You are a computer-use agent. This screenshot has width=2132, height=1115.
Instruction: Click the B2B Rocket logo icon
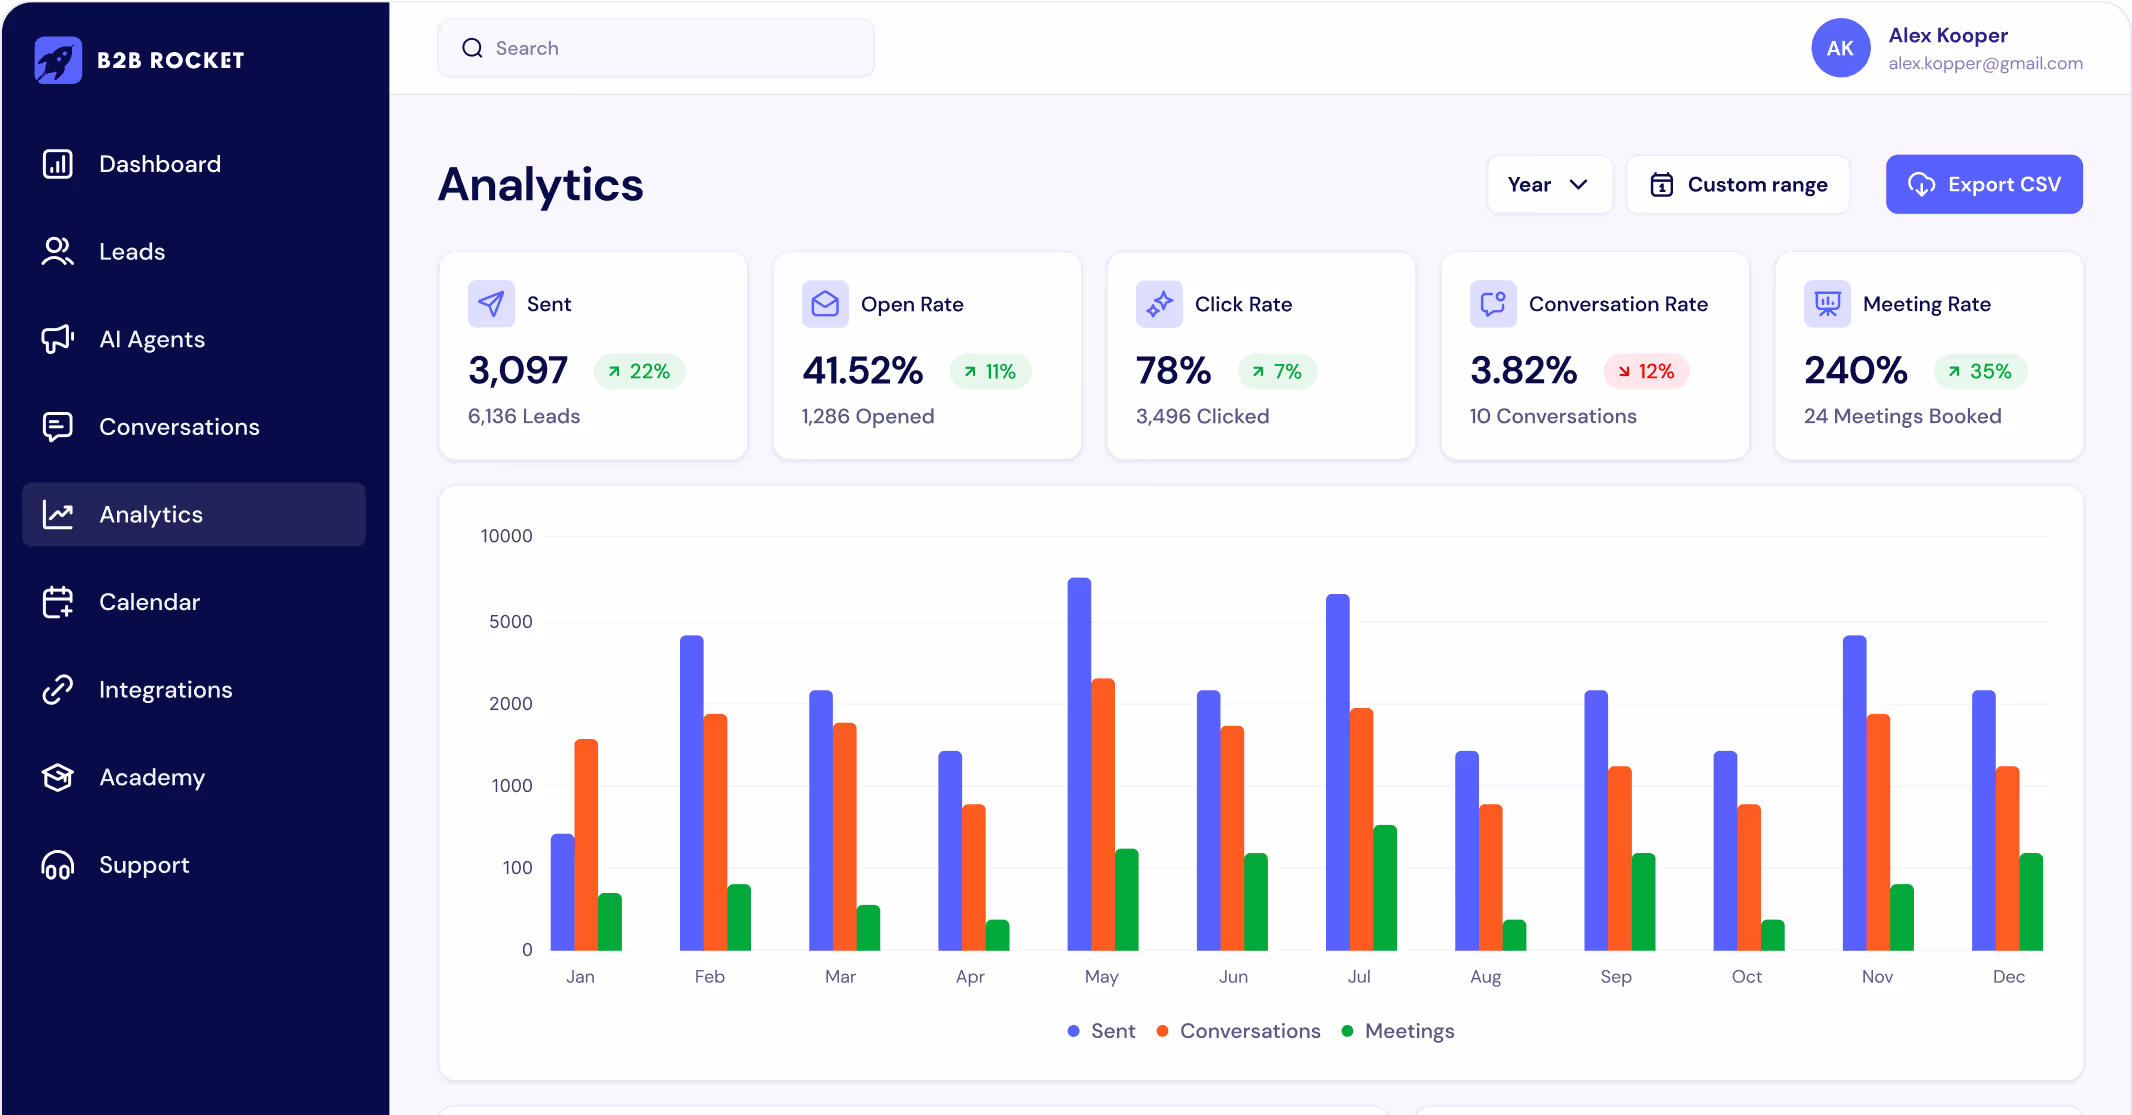coord(58,60)
